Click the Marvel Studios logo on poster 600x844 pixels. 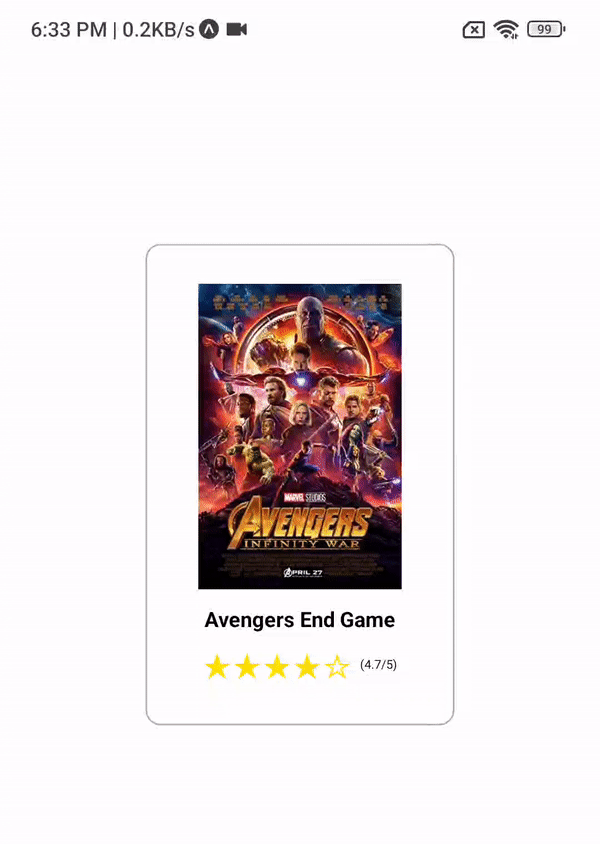(x=305, y=497)
